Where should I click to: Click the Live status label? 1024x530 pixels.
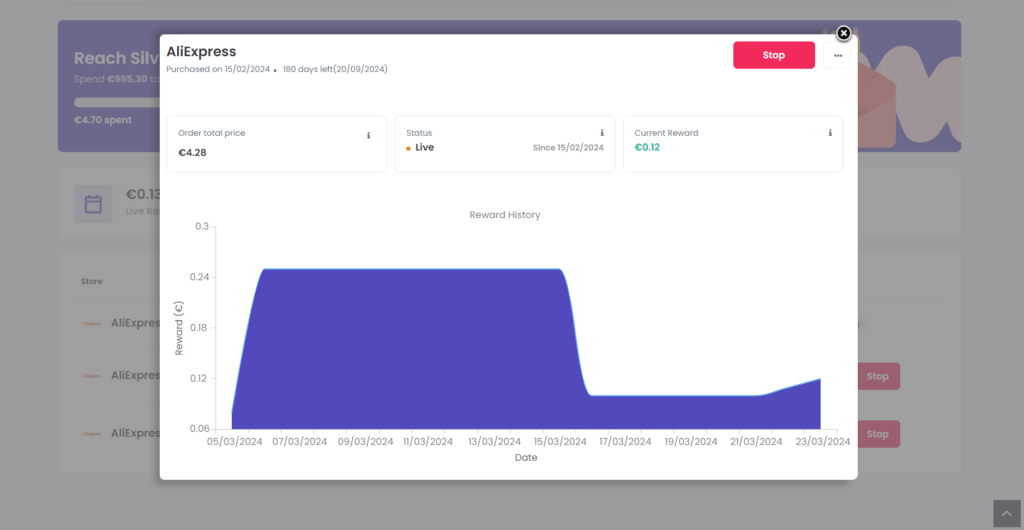424,148
